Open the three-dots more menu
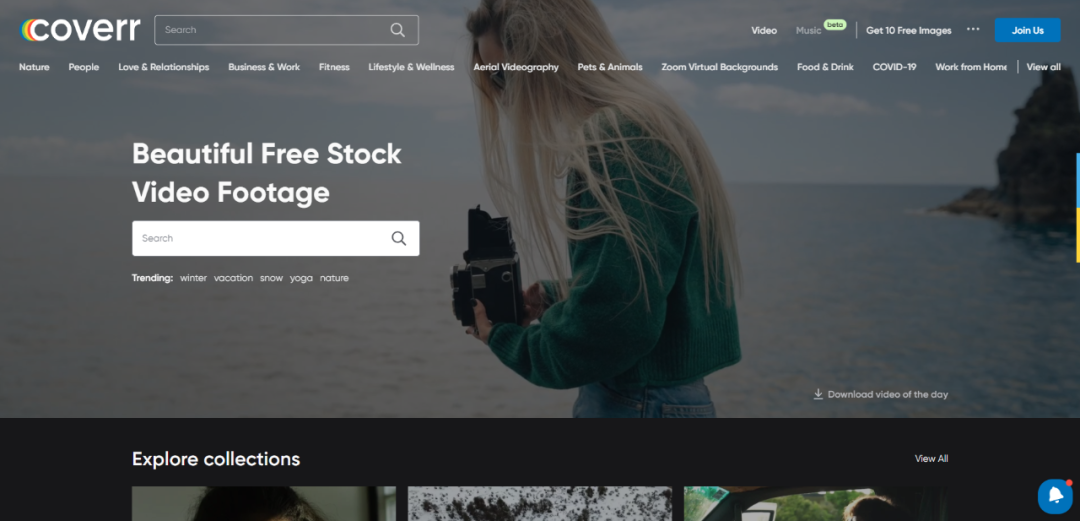1080x521 pixels. 973,29
